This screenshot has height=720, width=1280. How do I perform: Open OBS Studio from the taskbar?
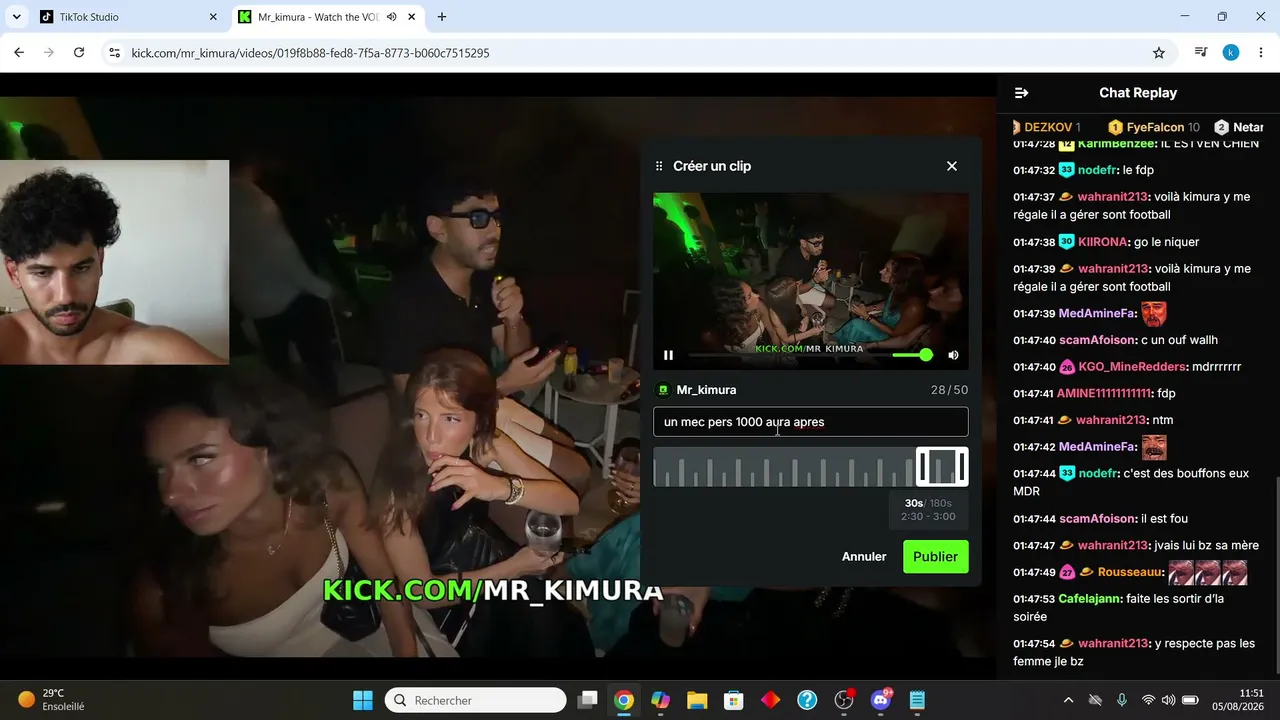point(844,700)
